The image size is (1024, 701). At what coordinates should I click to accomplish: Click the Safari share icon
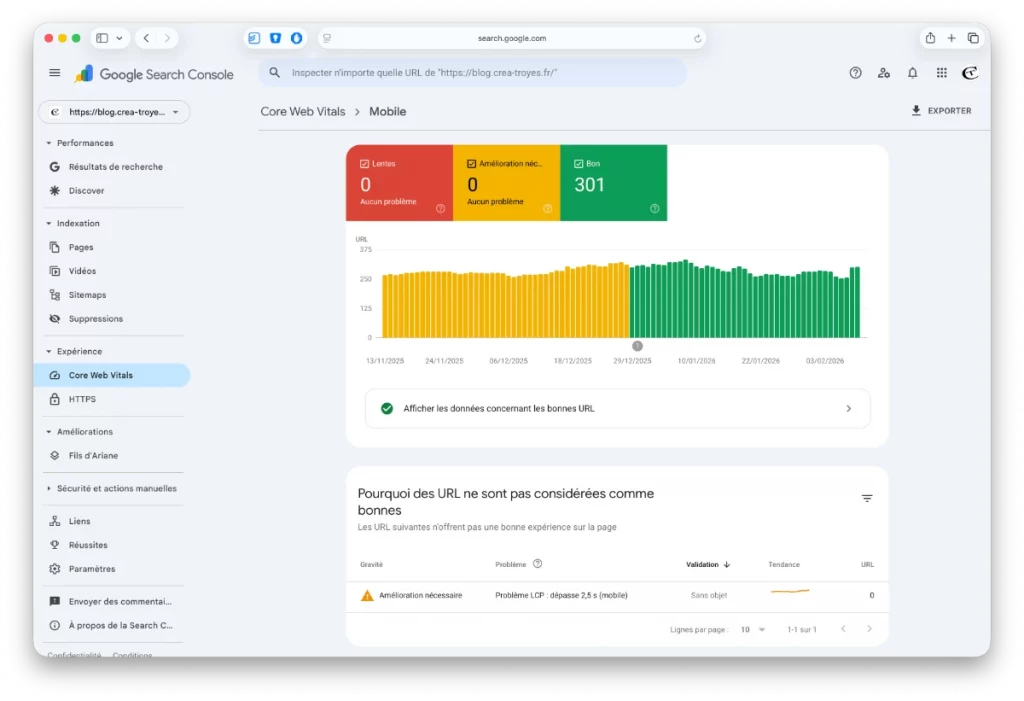pos(930,38)
